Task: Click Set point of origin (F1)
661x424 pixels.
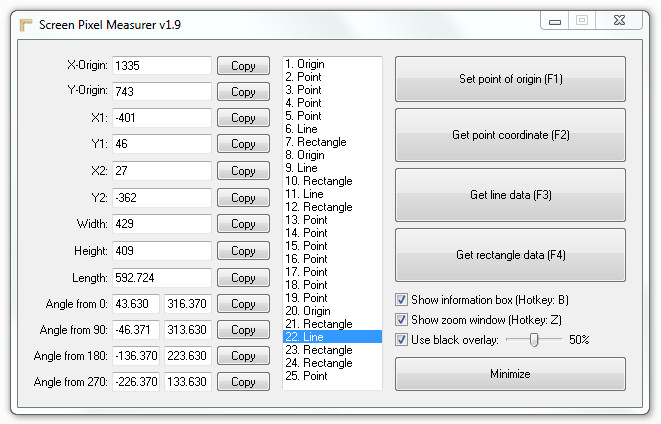Action: tap(510, 79)
